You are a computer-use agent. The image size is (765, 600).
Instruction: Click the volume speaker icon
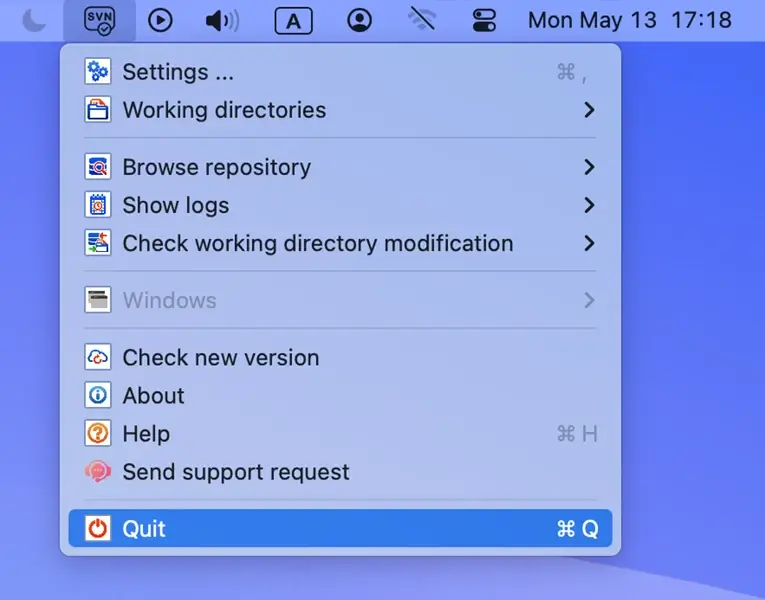[x=222, y=20]
